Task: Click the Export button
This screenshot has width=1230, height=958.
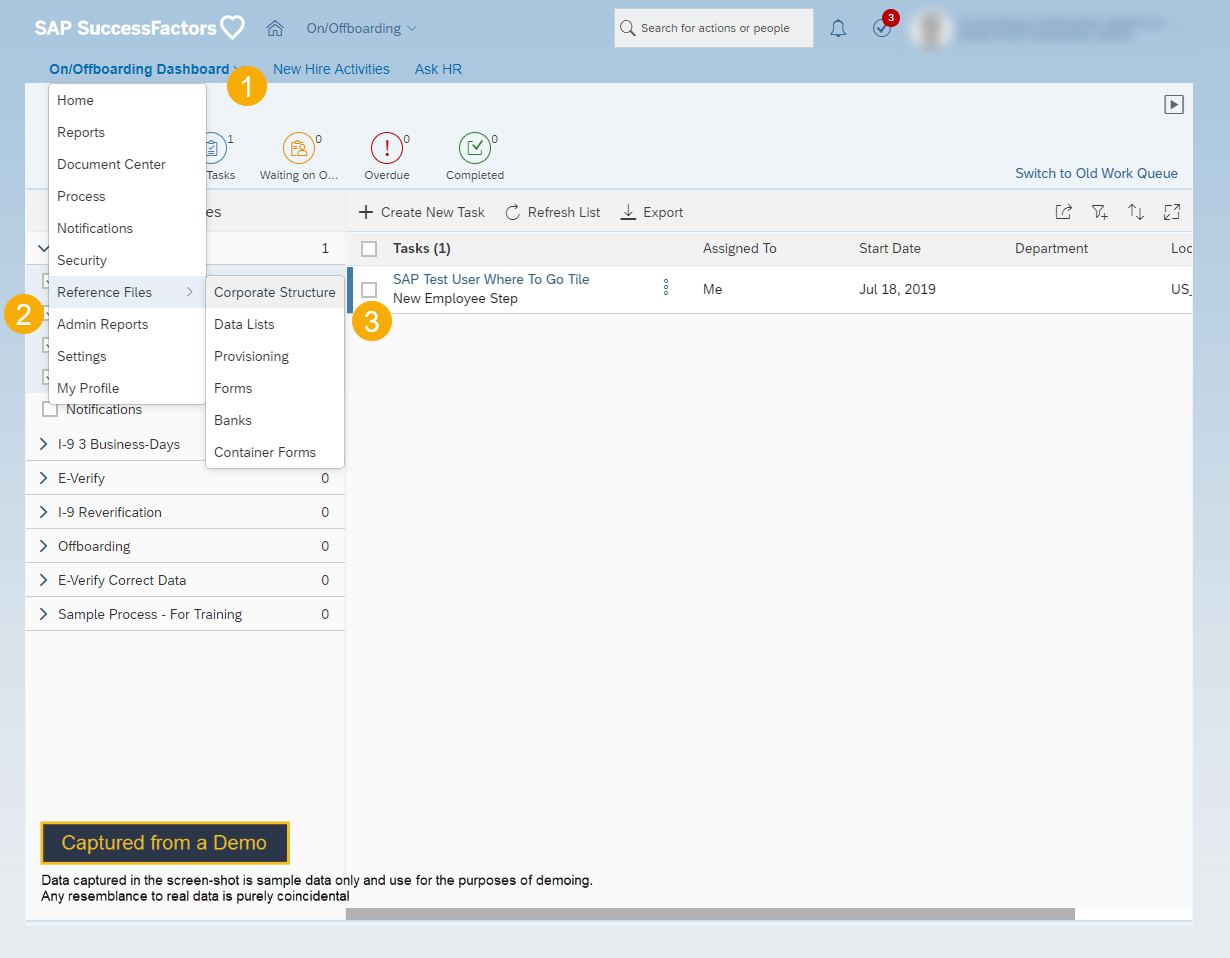Action: pos(652,212)
